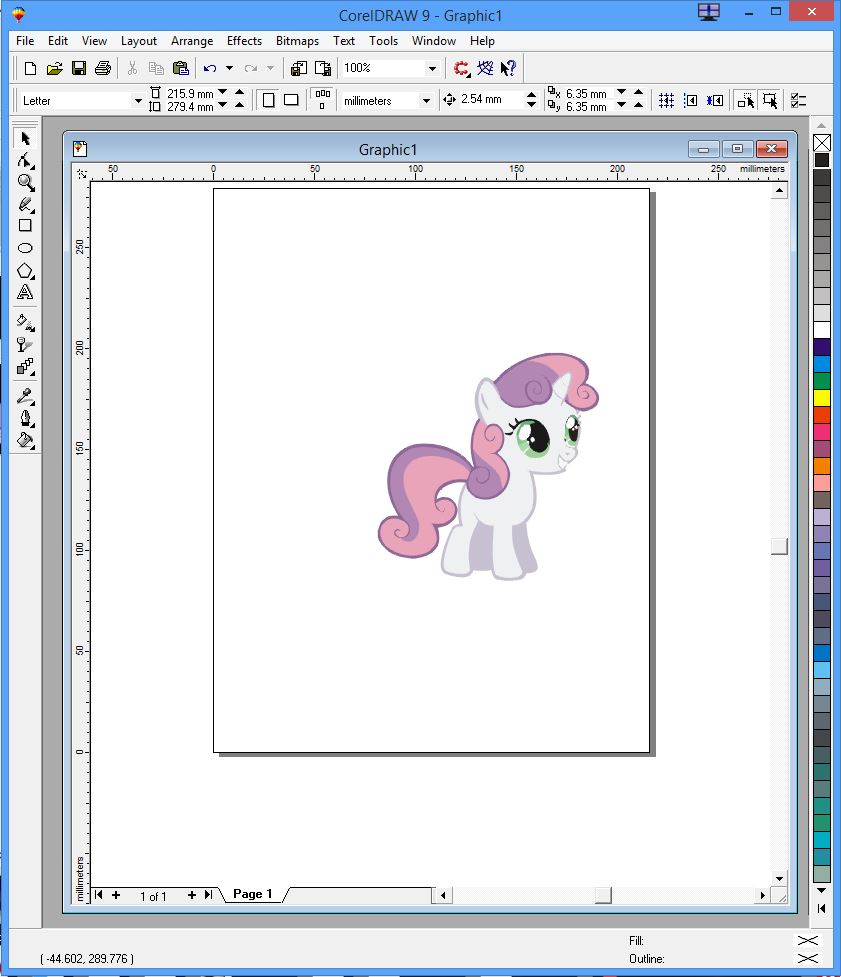Enable Treat As Filled option
The height and width of the screenshot is (977, 841).
click(x=745, y=100)
